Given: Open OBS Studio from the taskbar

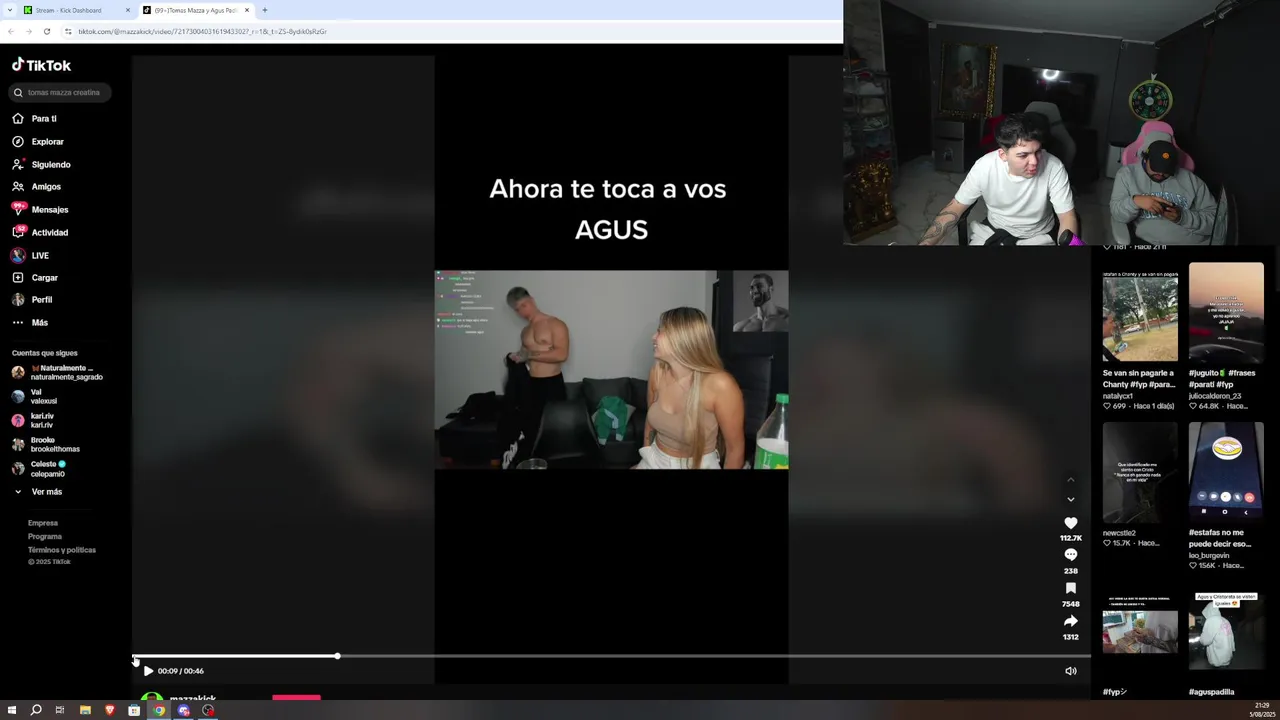Looking at the screenshot, I should click(208, 710).
